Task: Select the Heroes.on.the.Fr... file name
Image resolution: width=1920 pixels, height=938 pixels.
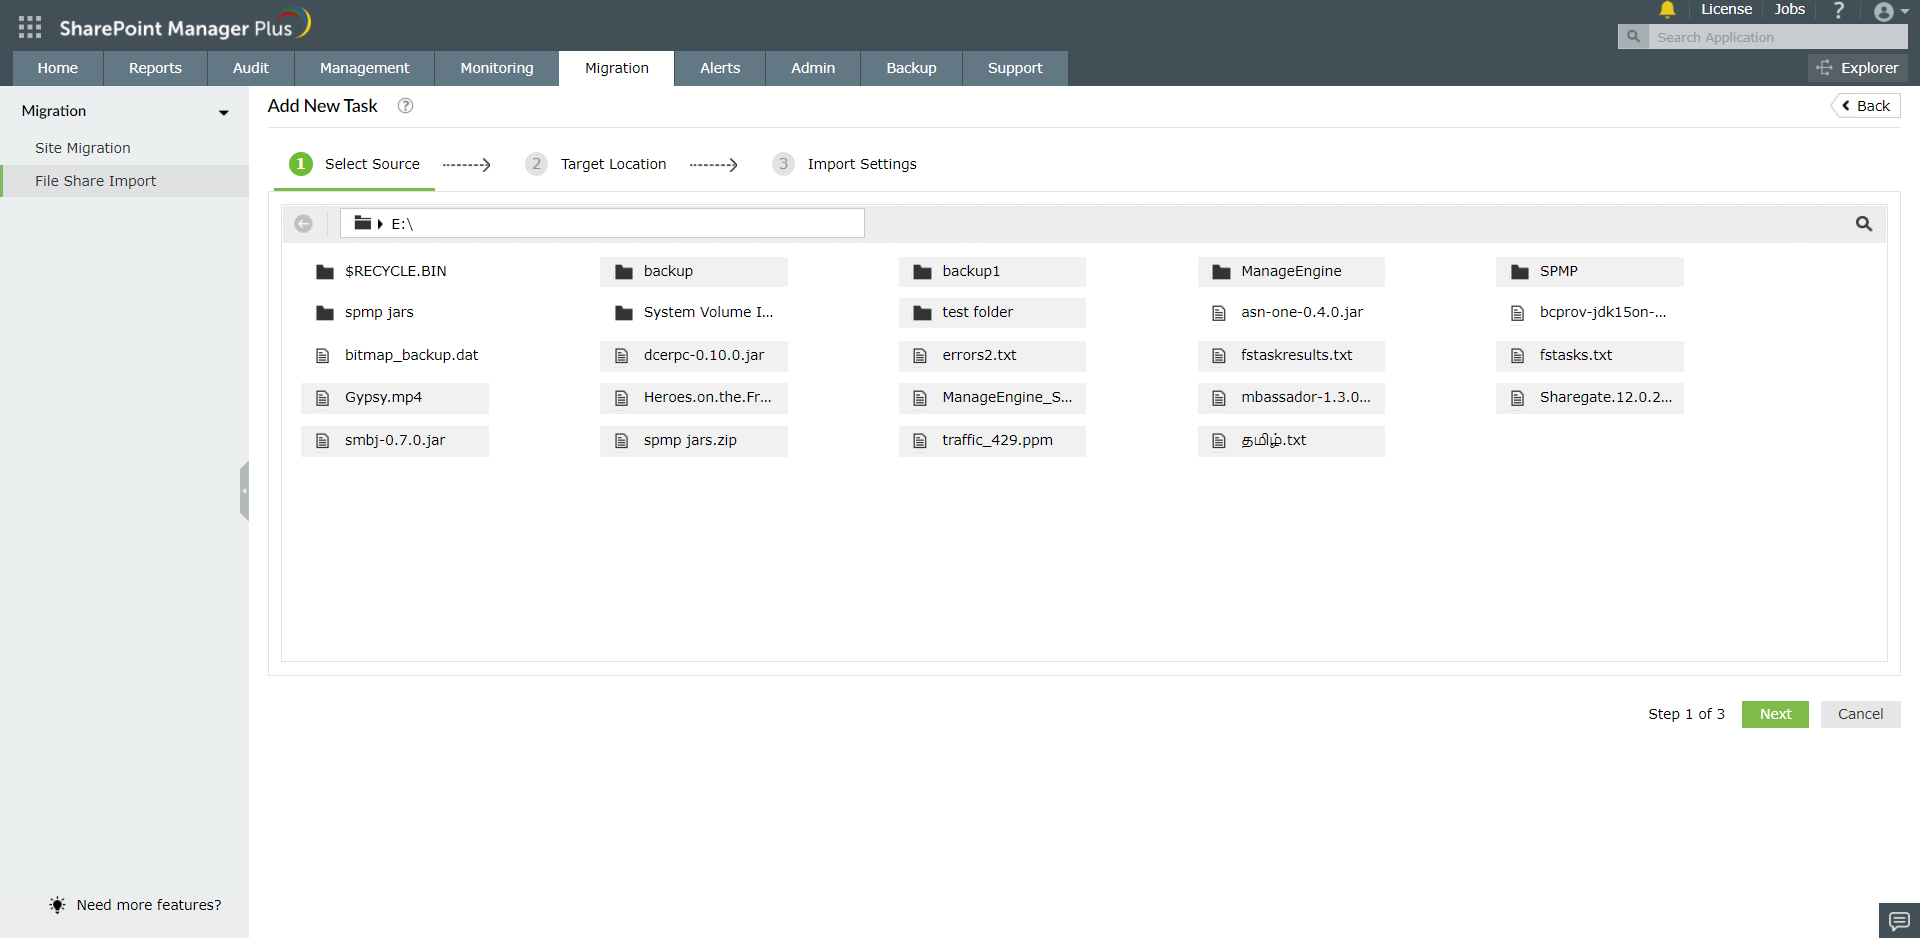Action: 708,397
